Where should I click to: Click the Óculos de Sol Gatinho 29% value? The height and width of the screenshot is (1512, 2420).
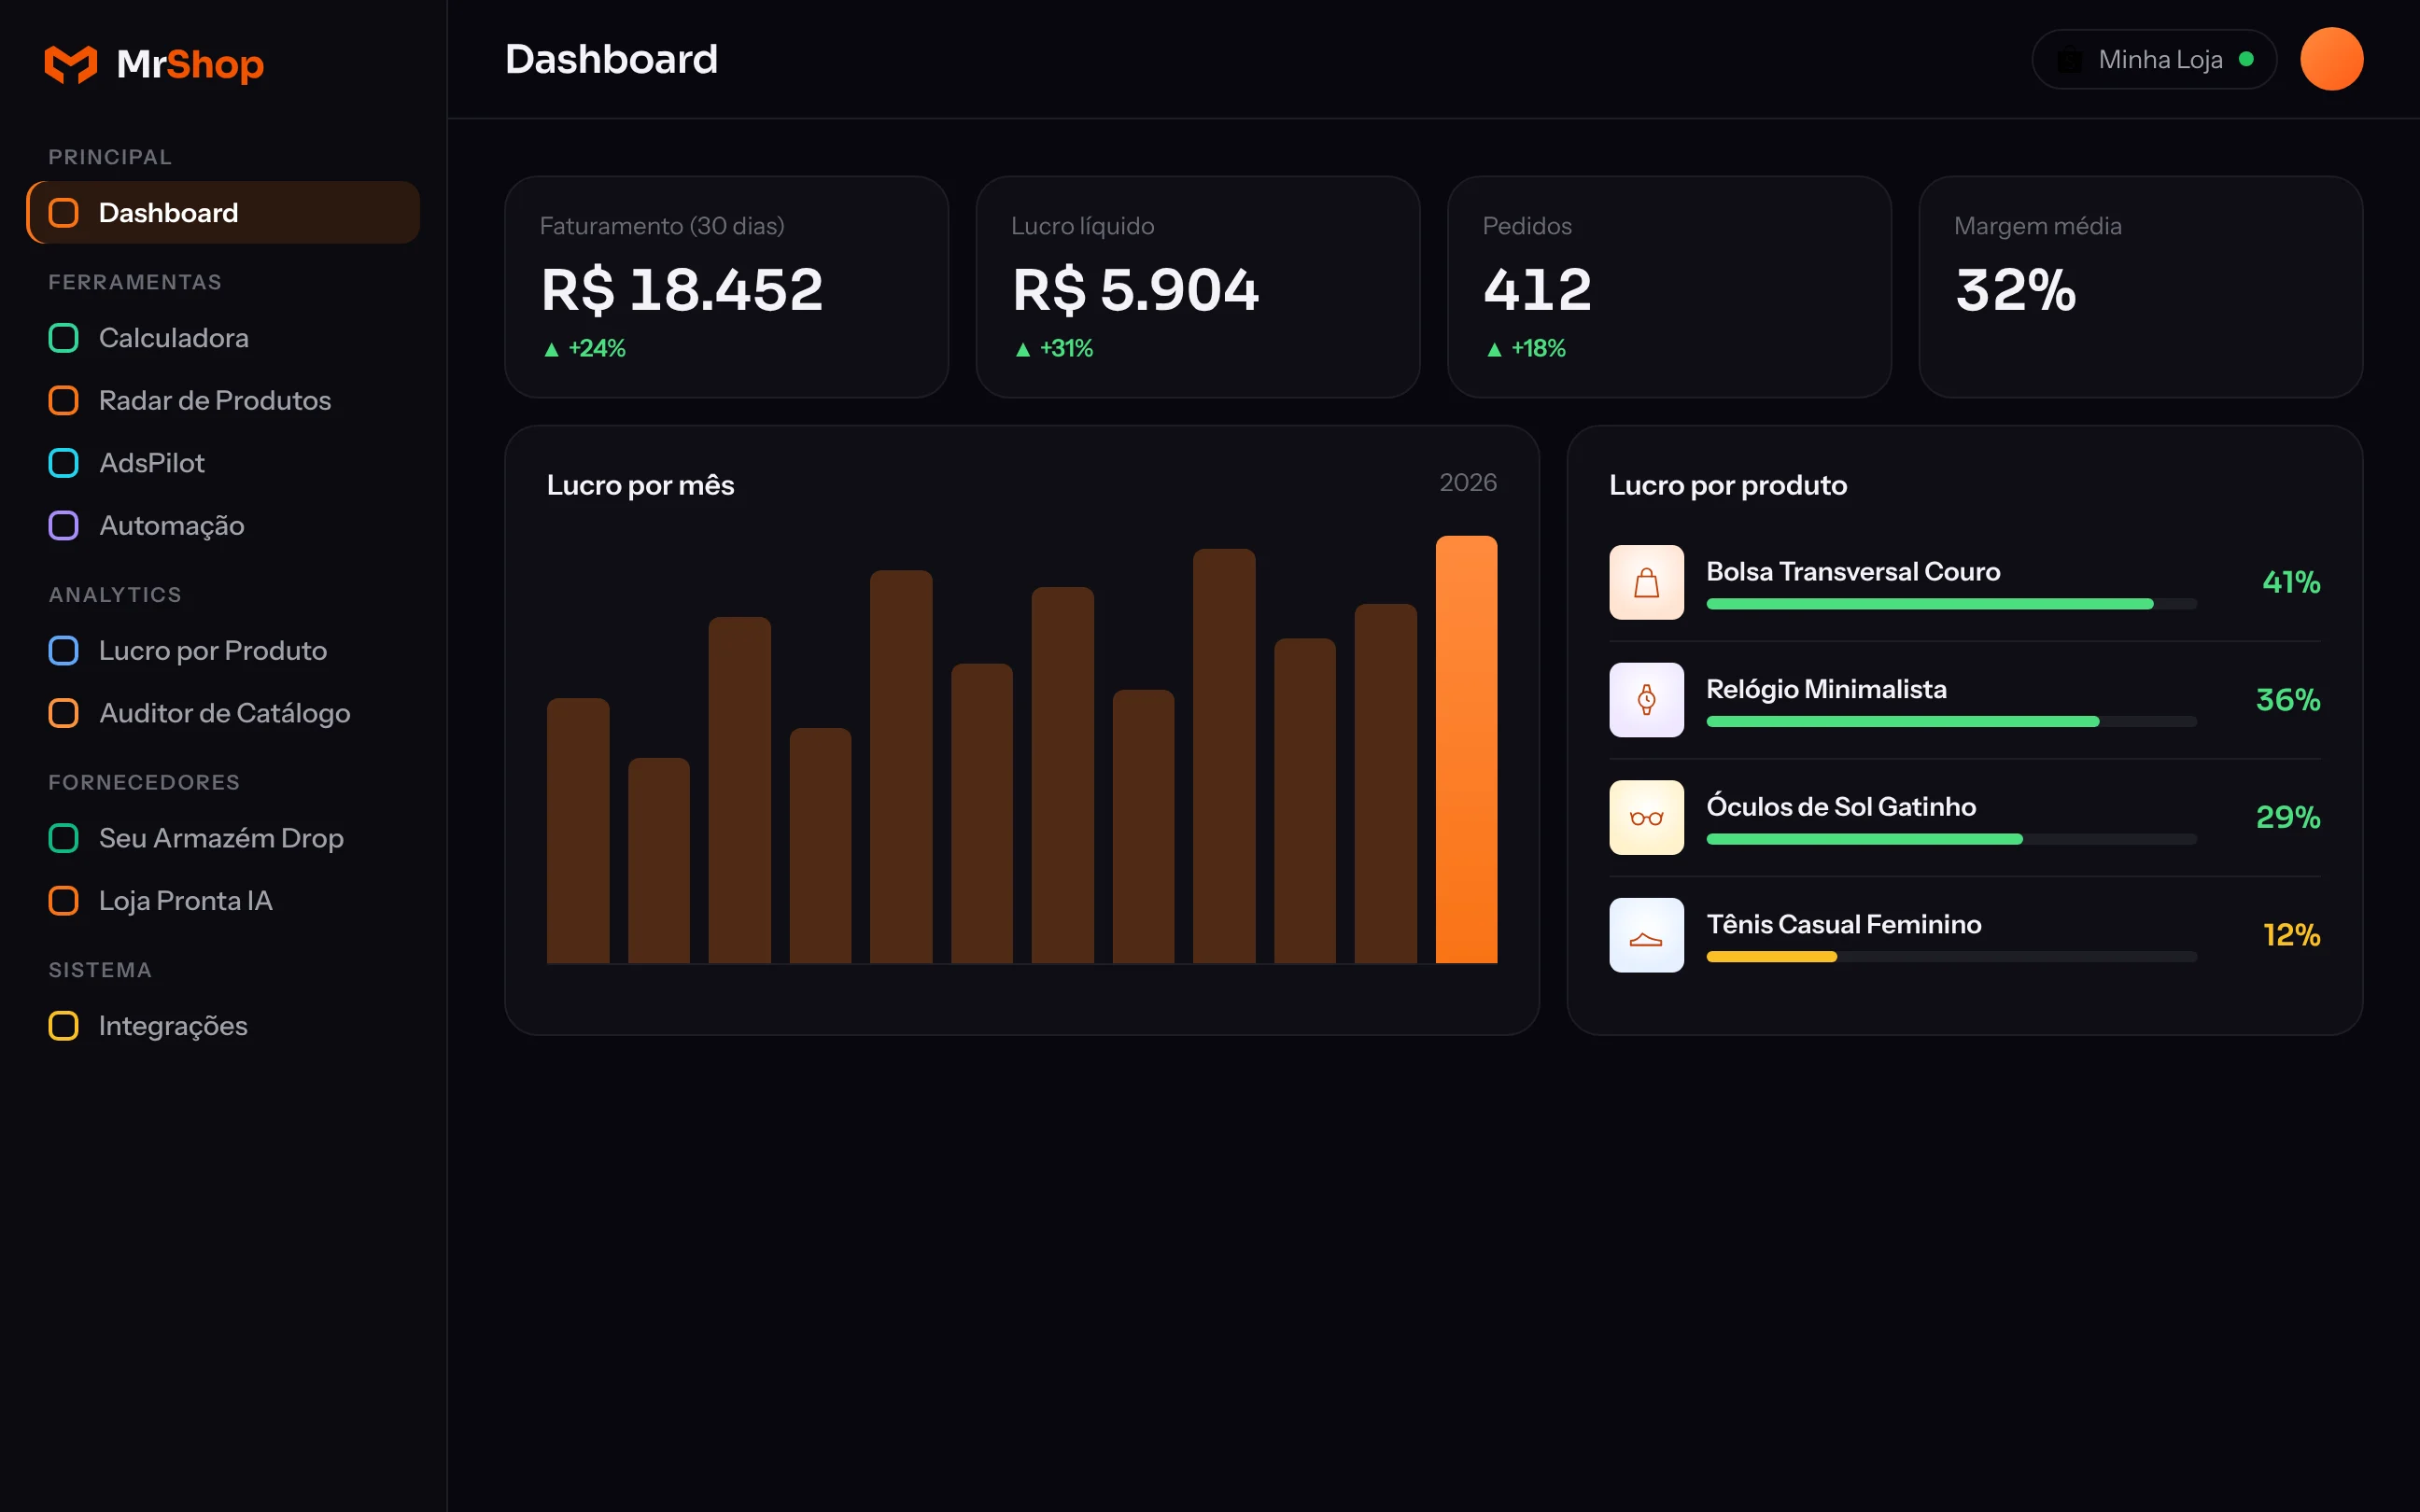coord(2287,817)
